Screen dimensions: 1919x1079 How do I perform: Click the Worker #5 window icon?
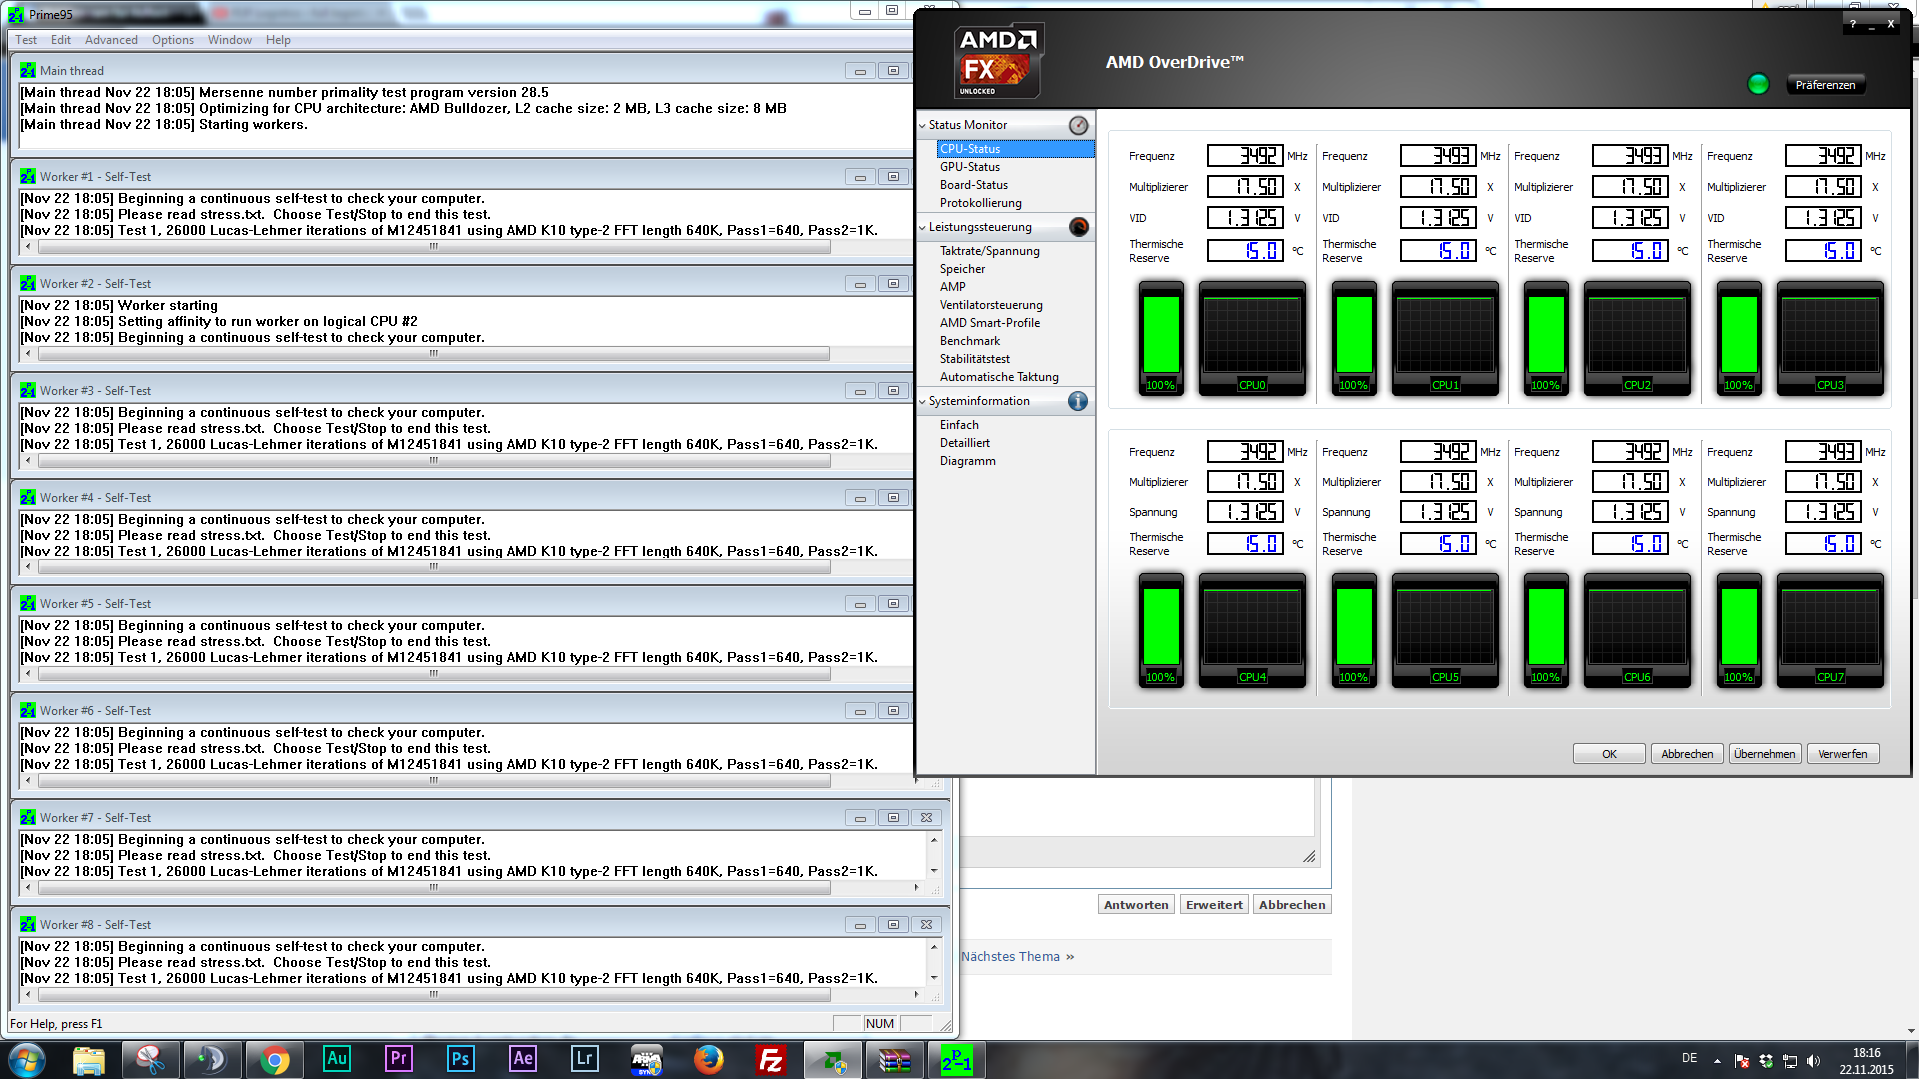coord(28,603)
